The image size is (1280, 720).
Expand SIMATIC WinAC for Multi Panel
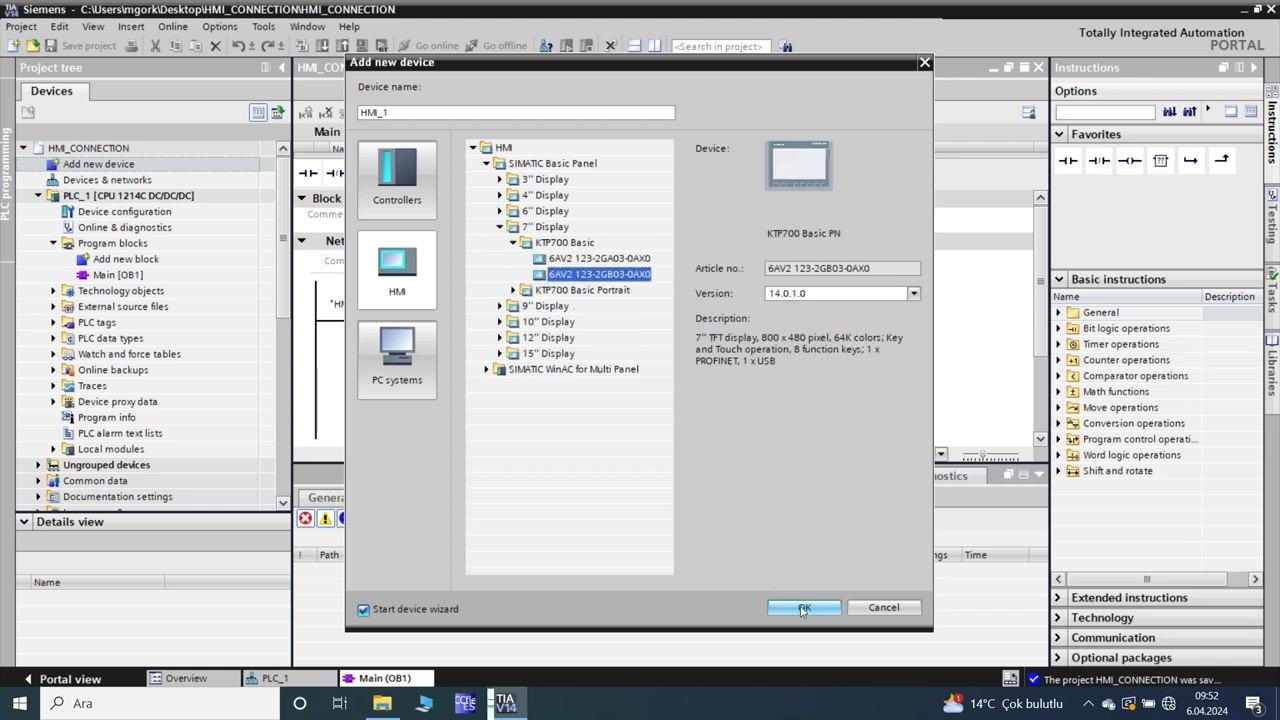tap(487, 369)
